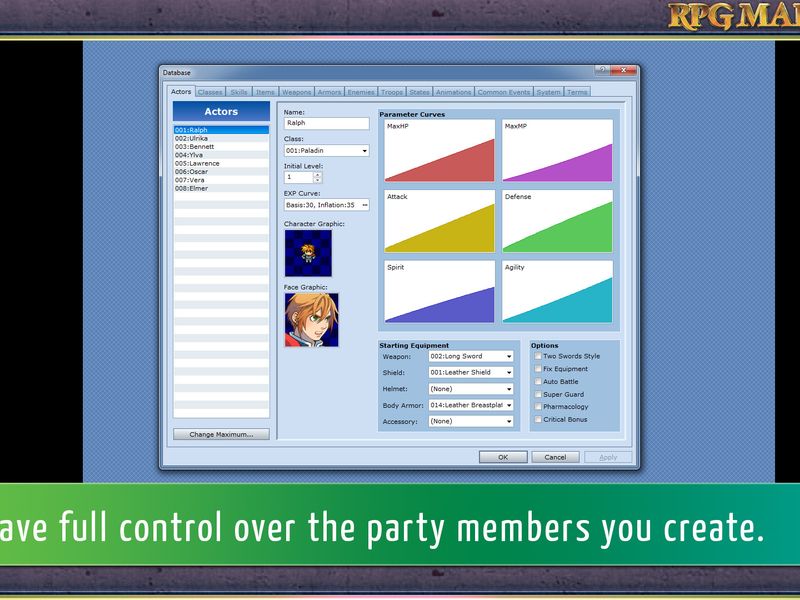
Task: Select actor 001:Ralph in the list
Action: [221, 130]
